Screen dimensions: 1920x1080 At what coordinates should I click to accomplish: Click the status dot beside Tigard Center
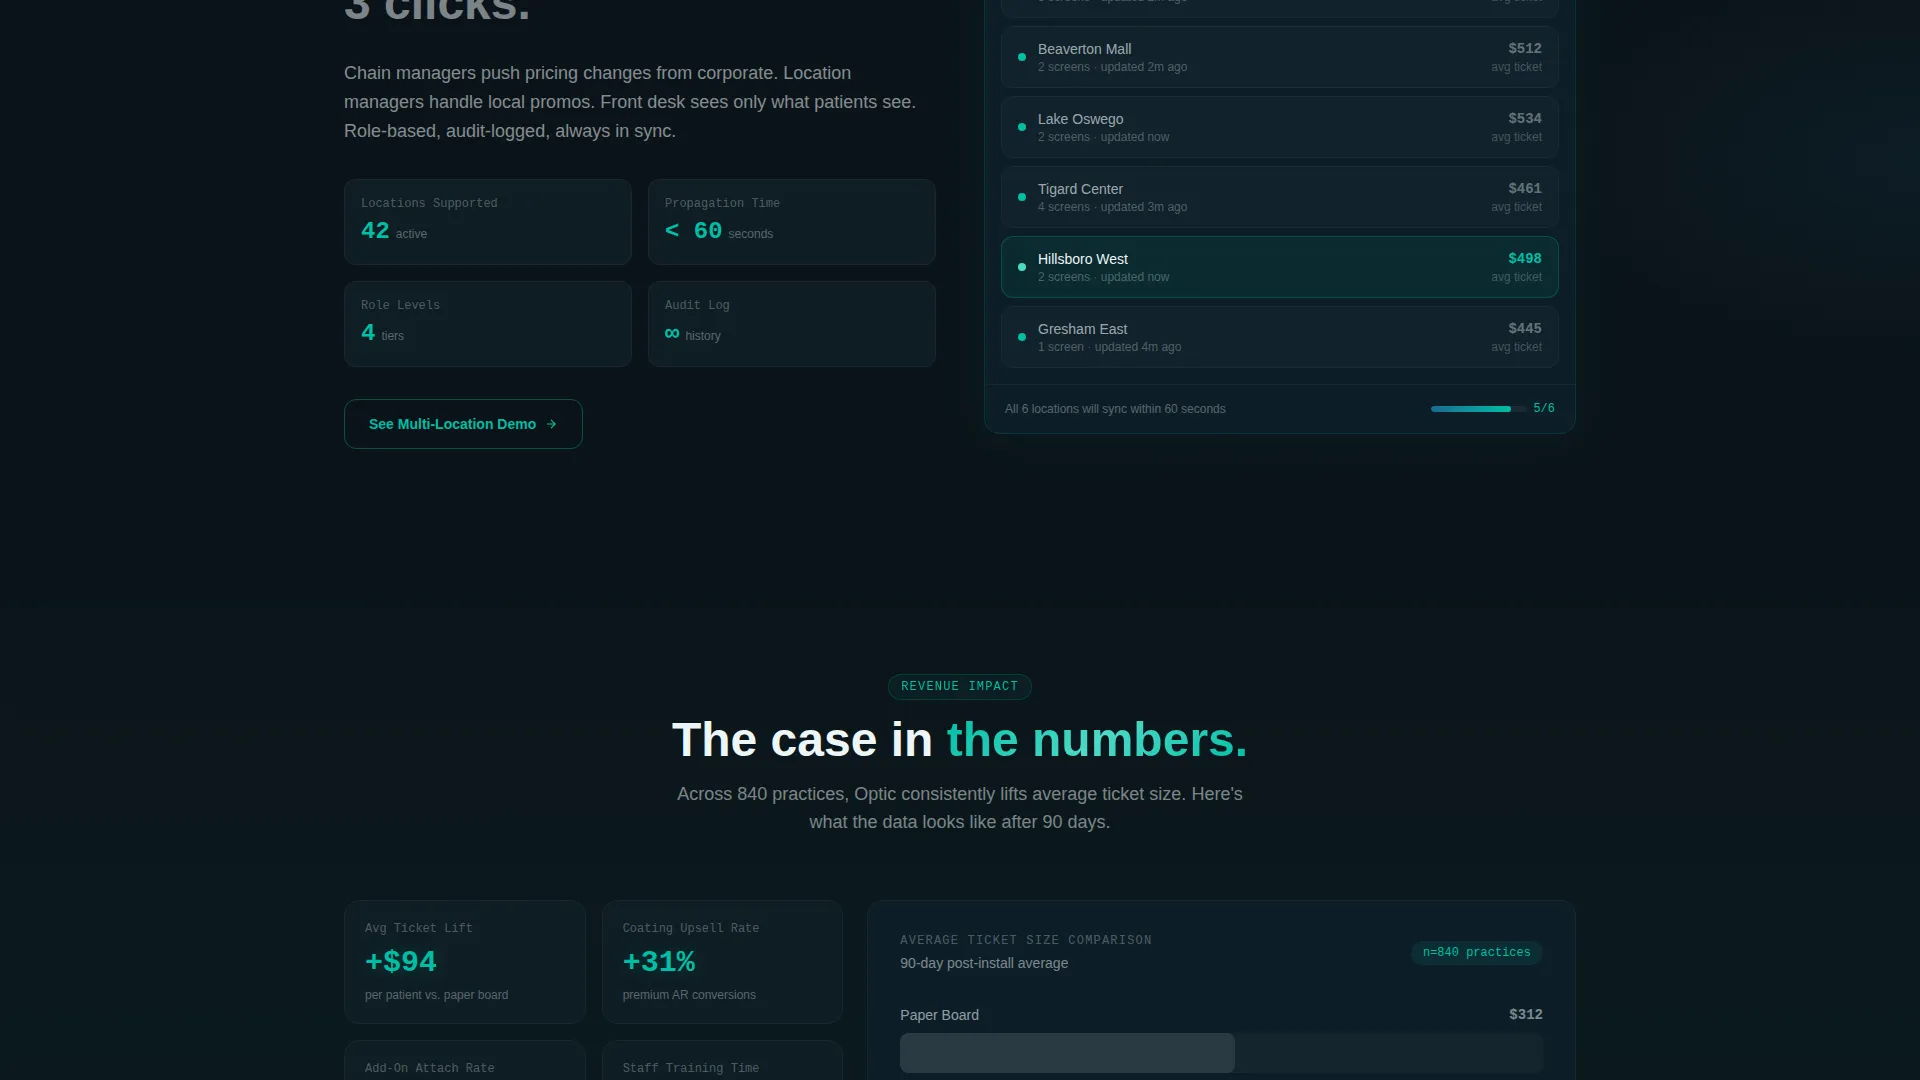point(1021,197)
